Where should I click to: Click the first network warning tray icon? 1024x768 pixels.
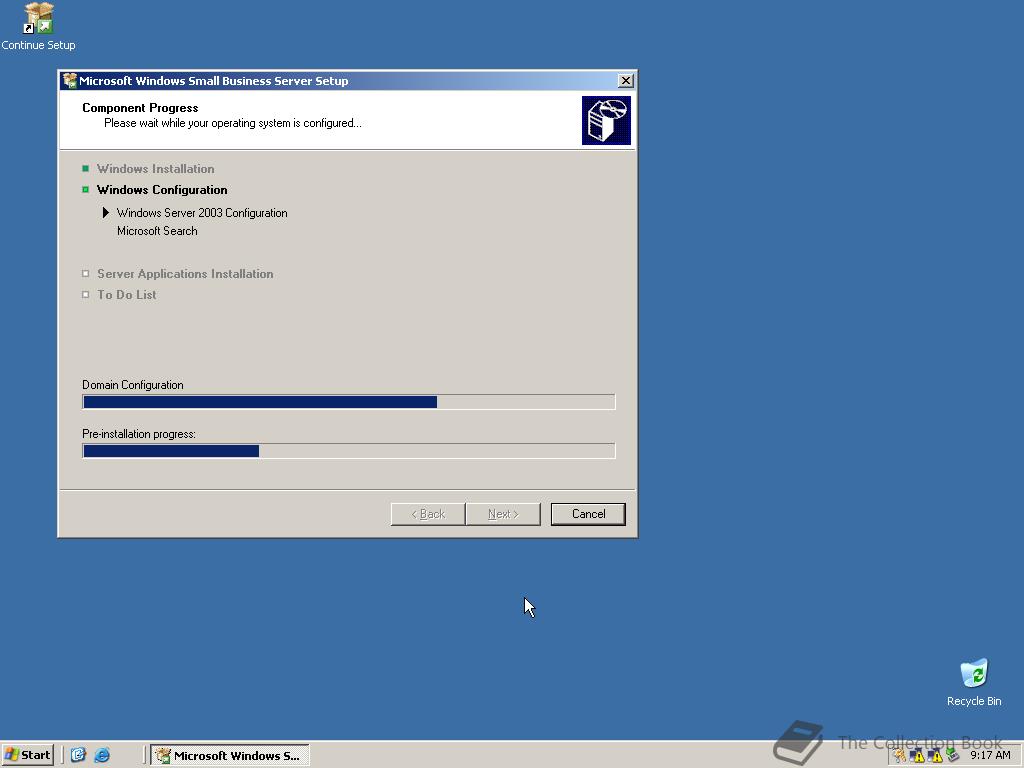[x=918, y=756]
